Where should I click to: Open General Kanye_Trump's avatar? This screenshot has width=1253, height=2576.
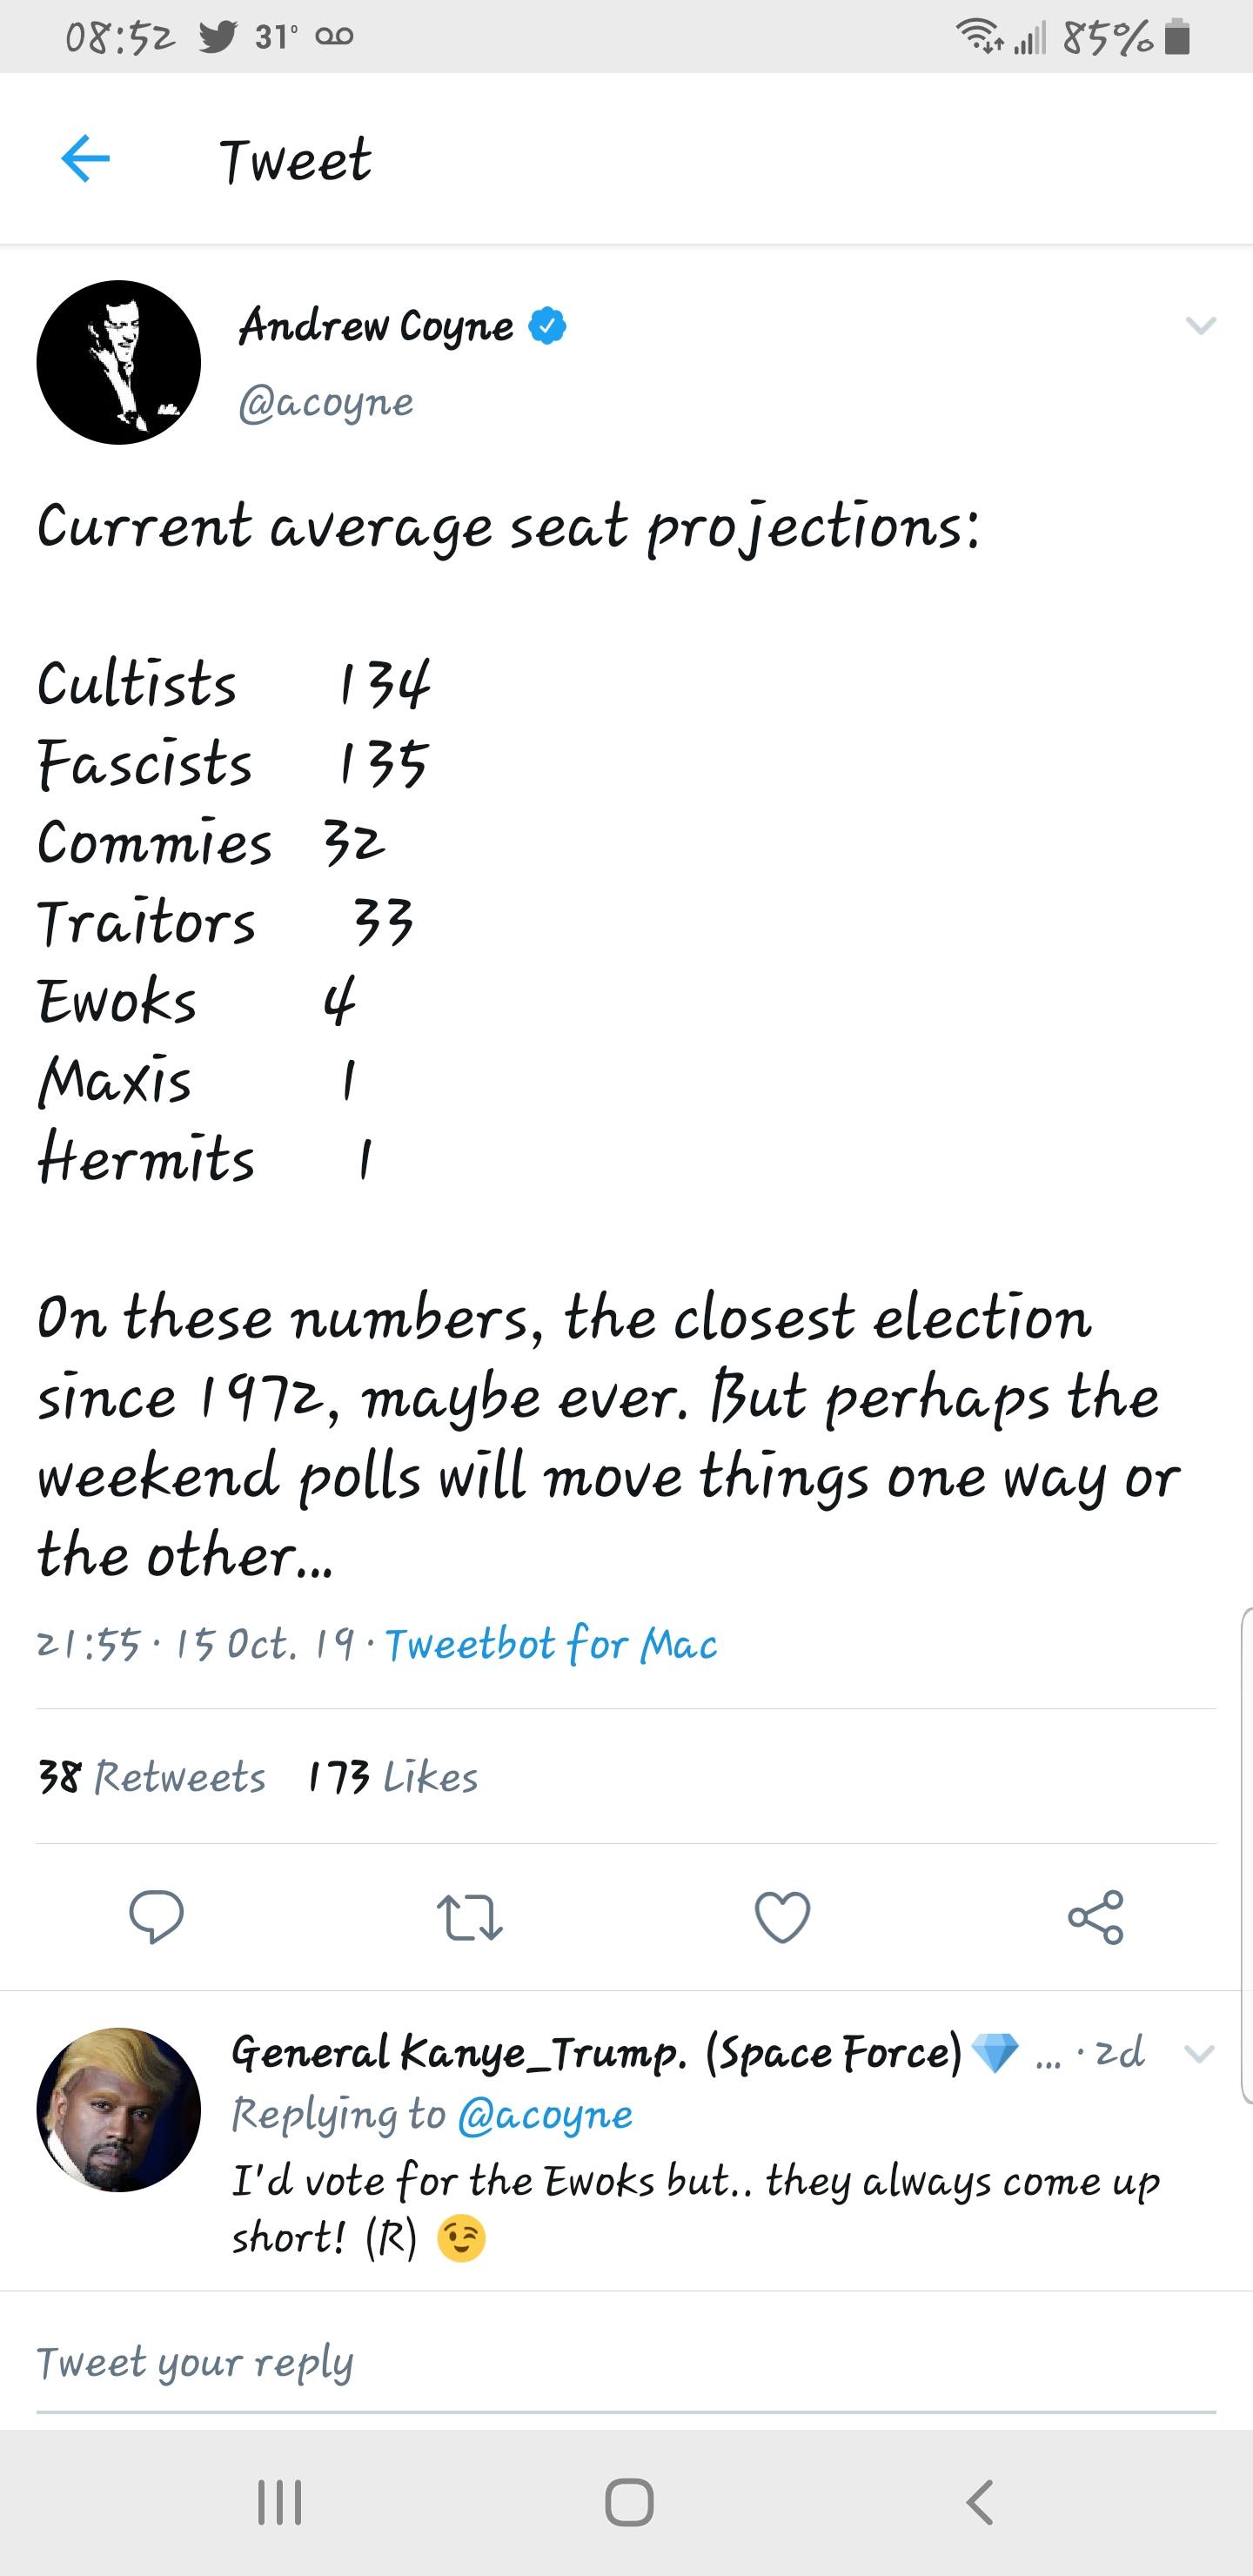[118, 2109]
